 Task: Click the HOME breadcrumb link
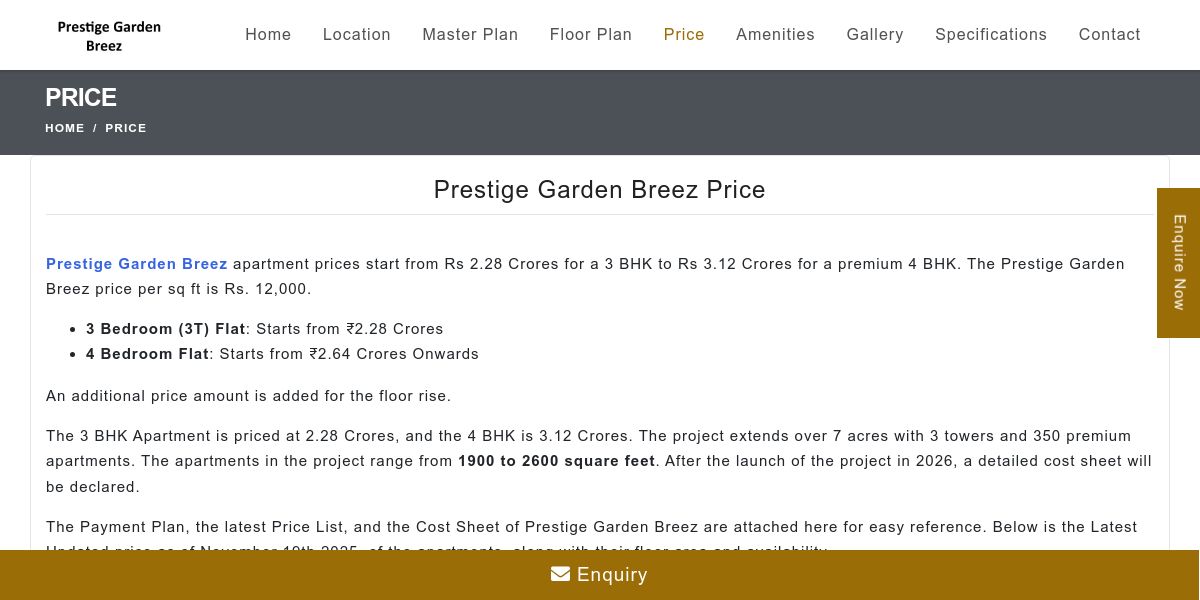[65, 128]
